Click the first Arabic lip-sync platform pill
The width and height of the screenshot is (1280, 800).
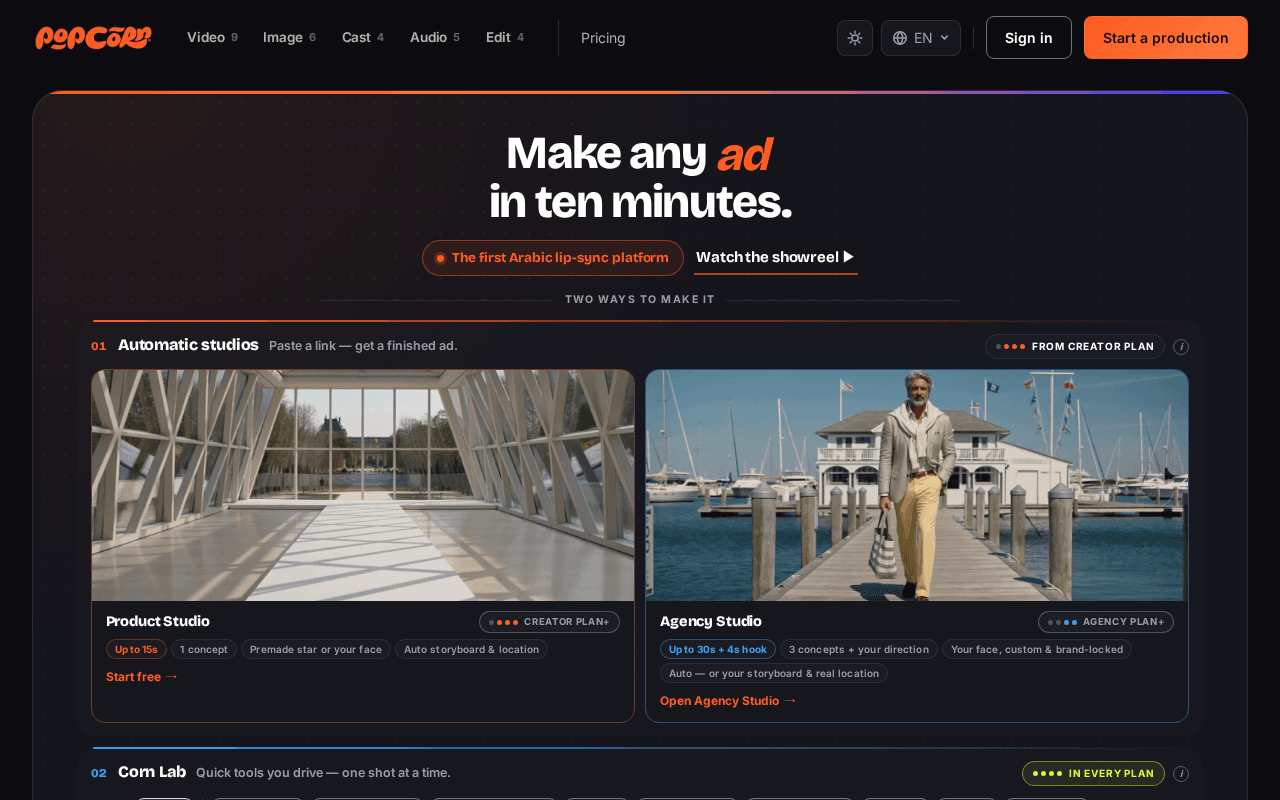point(553,258)
